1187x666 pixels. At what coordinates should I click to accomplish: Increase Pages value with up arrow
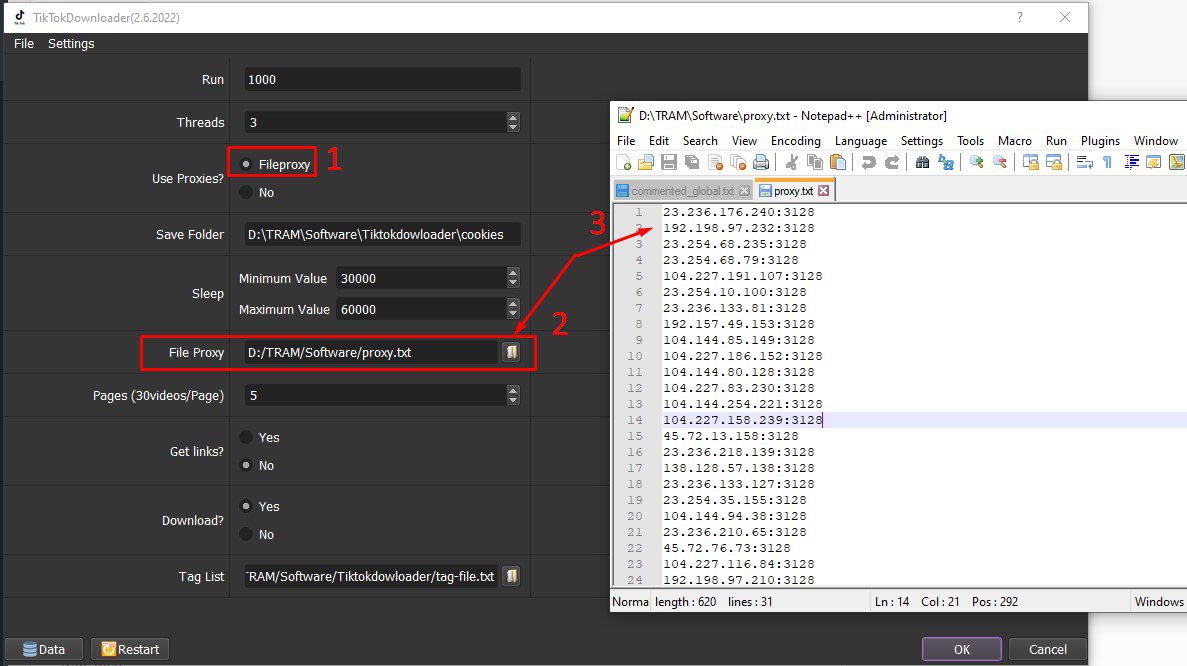point(513,391)
